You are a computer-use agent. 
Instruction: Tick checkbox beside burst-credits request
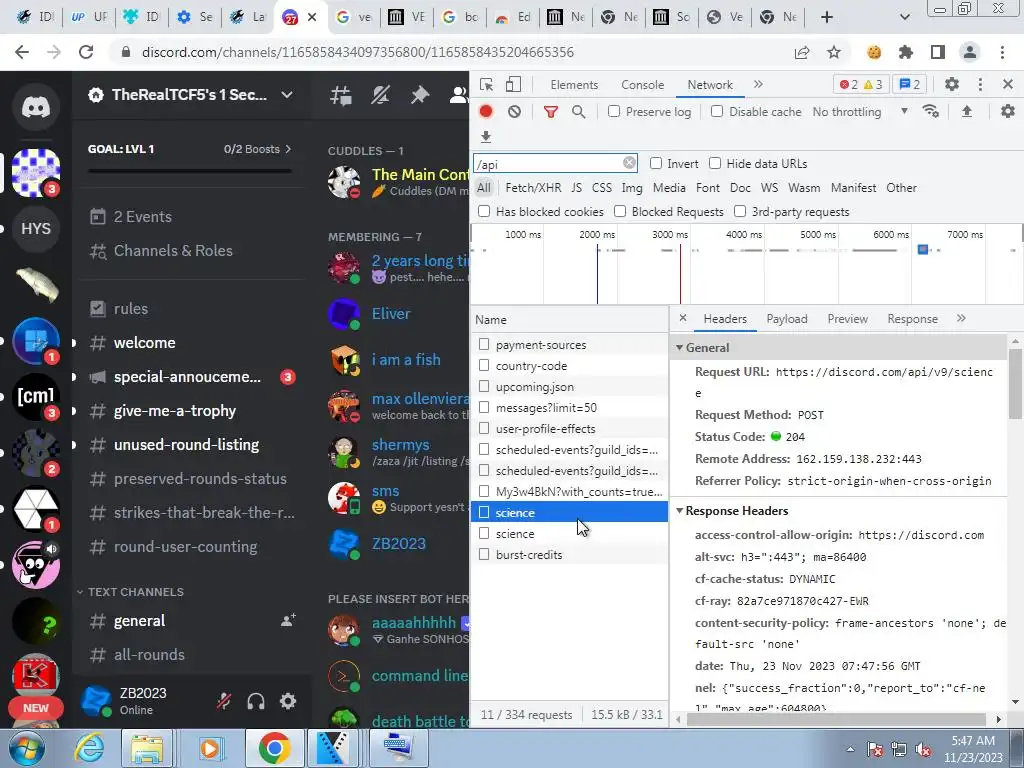484,554
